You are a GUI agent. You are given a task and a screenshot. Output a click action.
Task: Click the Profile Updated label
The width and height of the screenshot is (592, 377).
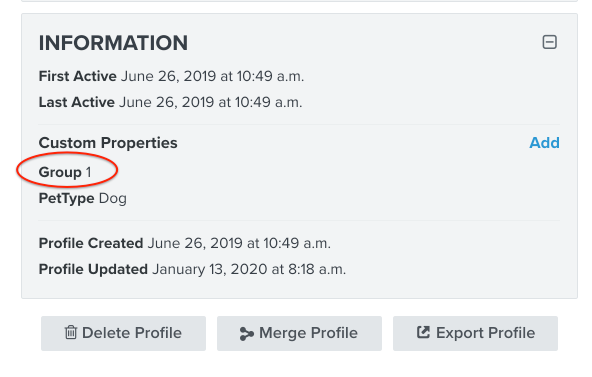tap(93, 269)
